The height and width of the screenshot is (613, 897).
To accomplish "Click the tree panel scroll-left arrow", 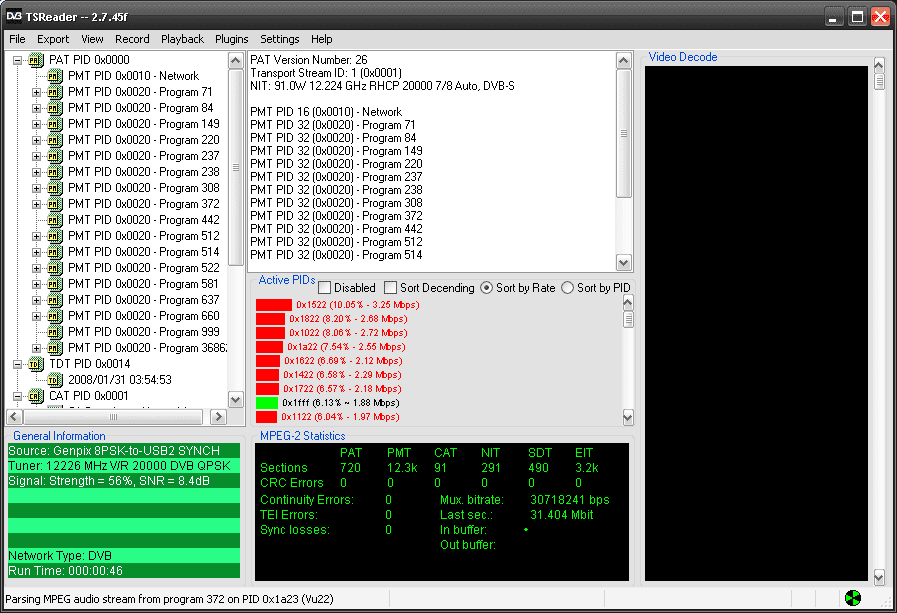I will coord(14,417).
